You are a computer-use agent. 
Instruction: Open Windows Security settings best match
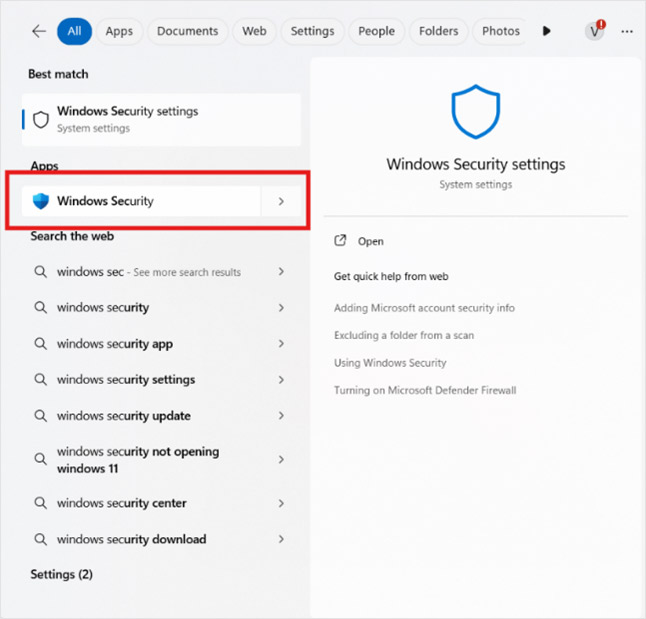point(161,120)
